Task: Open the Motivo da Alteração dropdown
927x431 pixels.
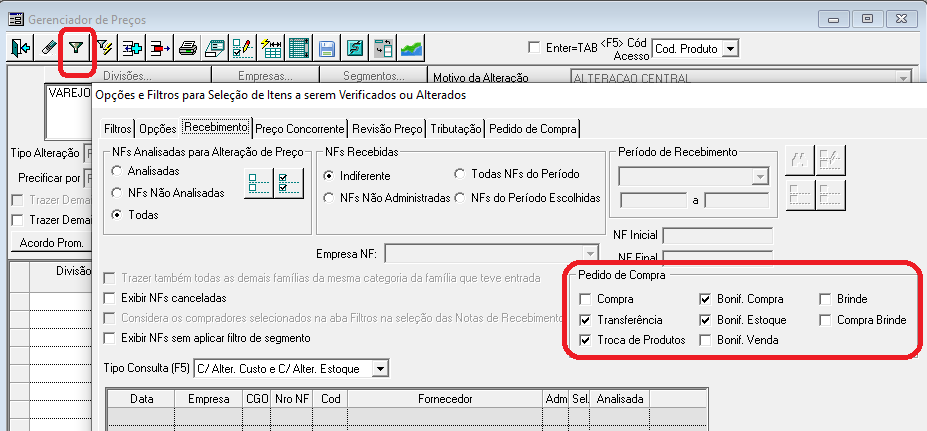Action: click(902, 78)
